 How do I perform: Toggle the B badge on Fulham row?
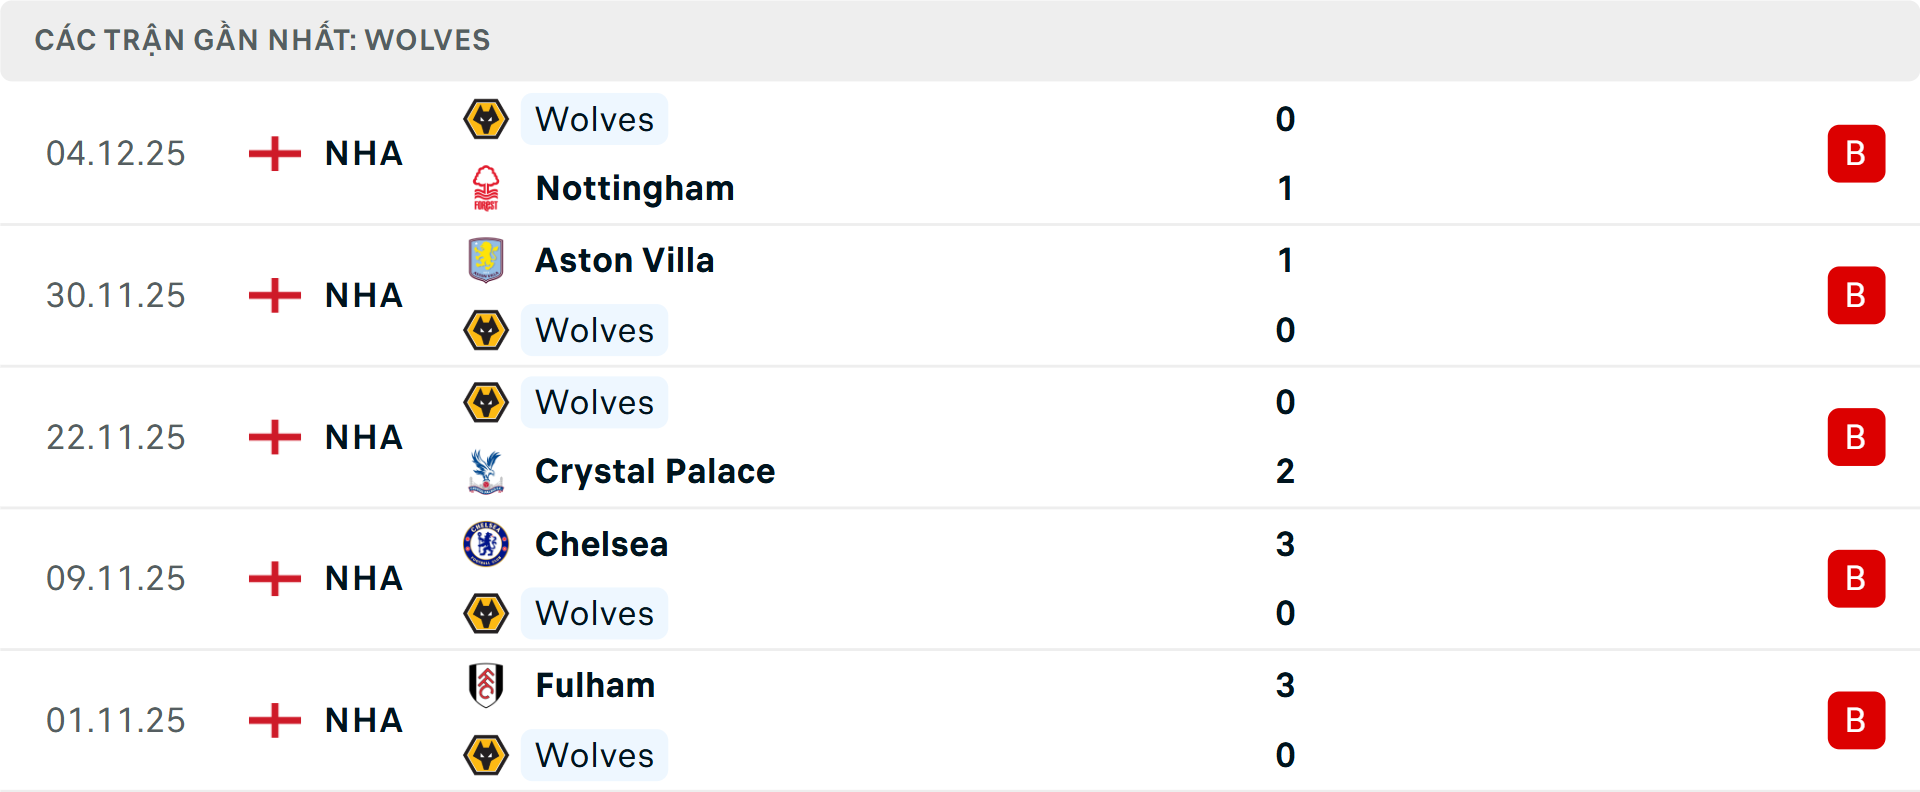point(1857,720)
